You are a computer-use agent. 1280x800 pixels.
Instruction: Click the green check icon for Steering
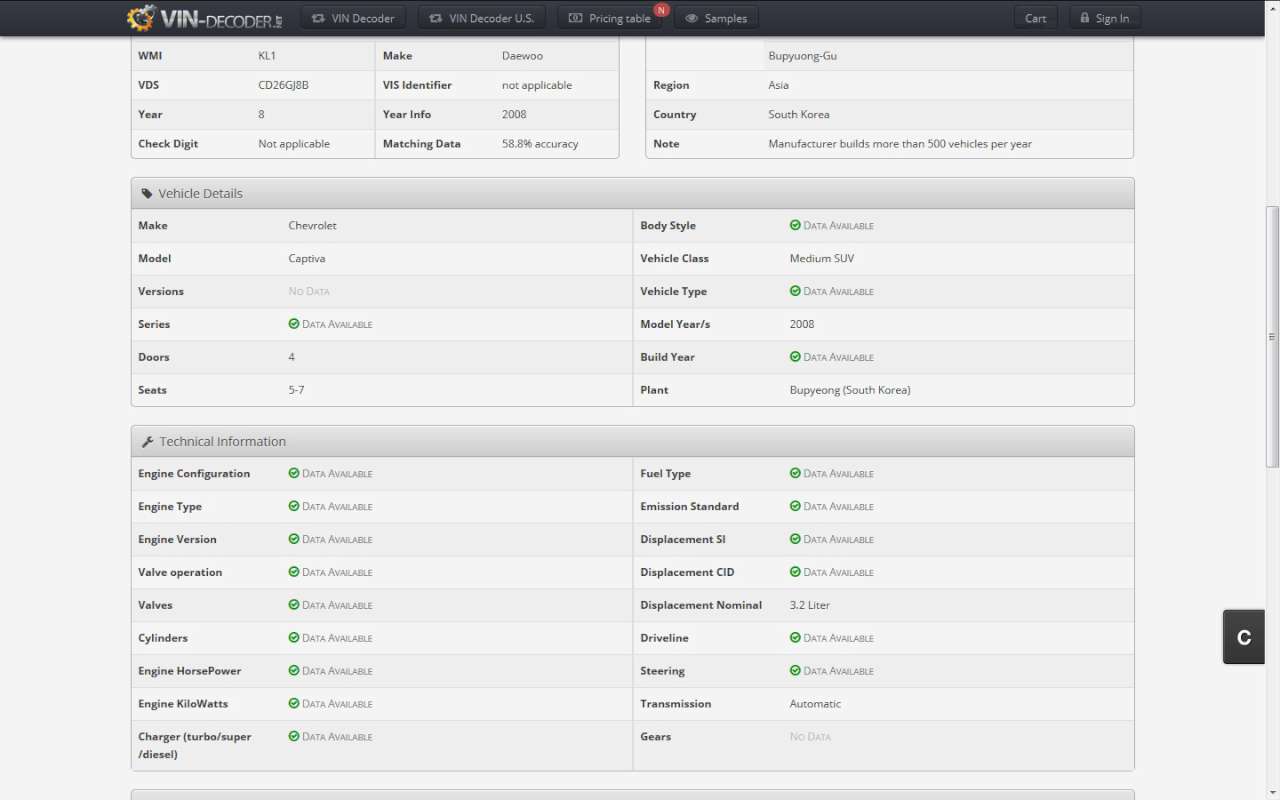[x=795, y=671]
